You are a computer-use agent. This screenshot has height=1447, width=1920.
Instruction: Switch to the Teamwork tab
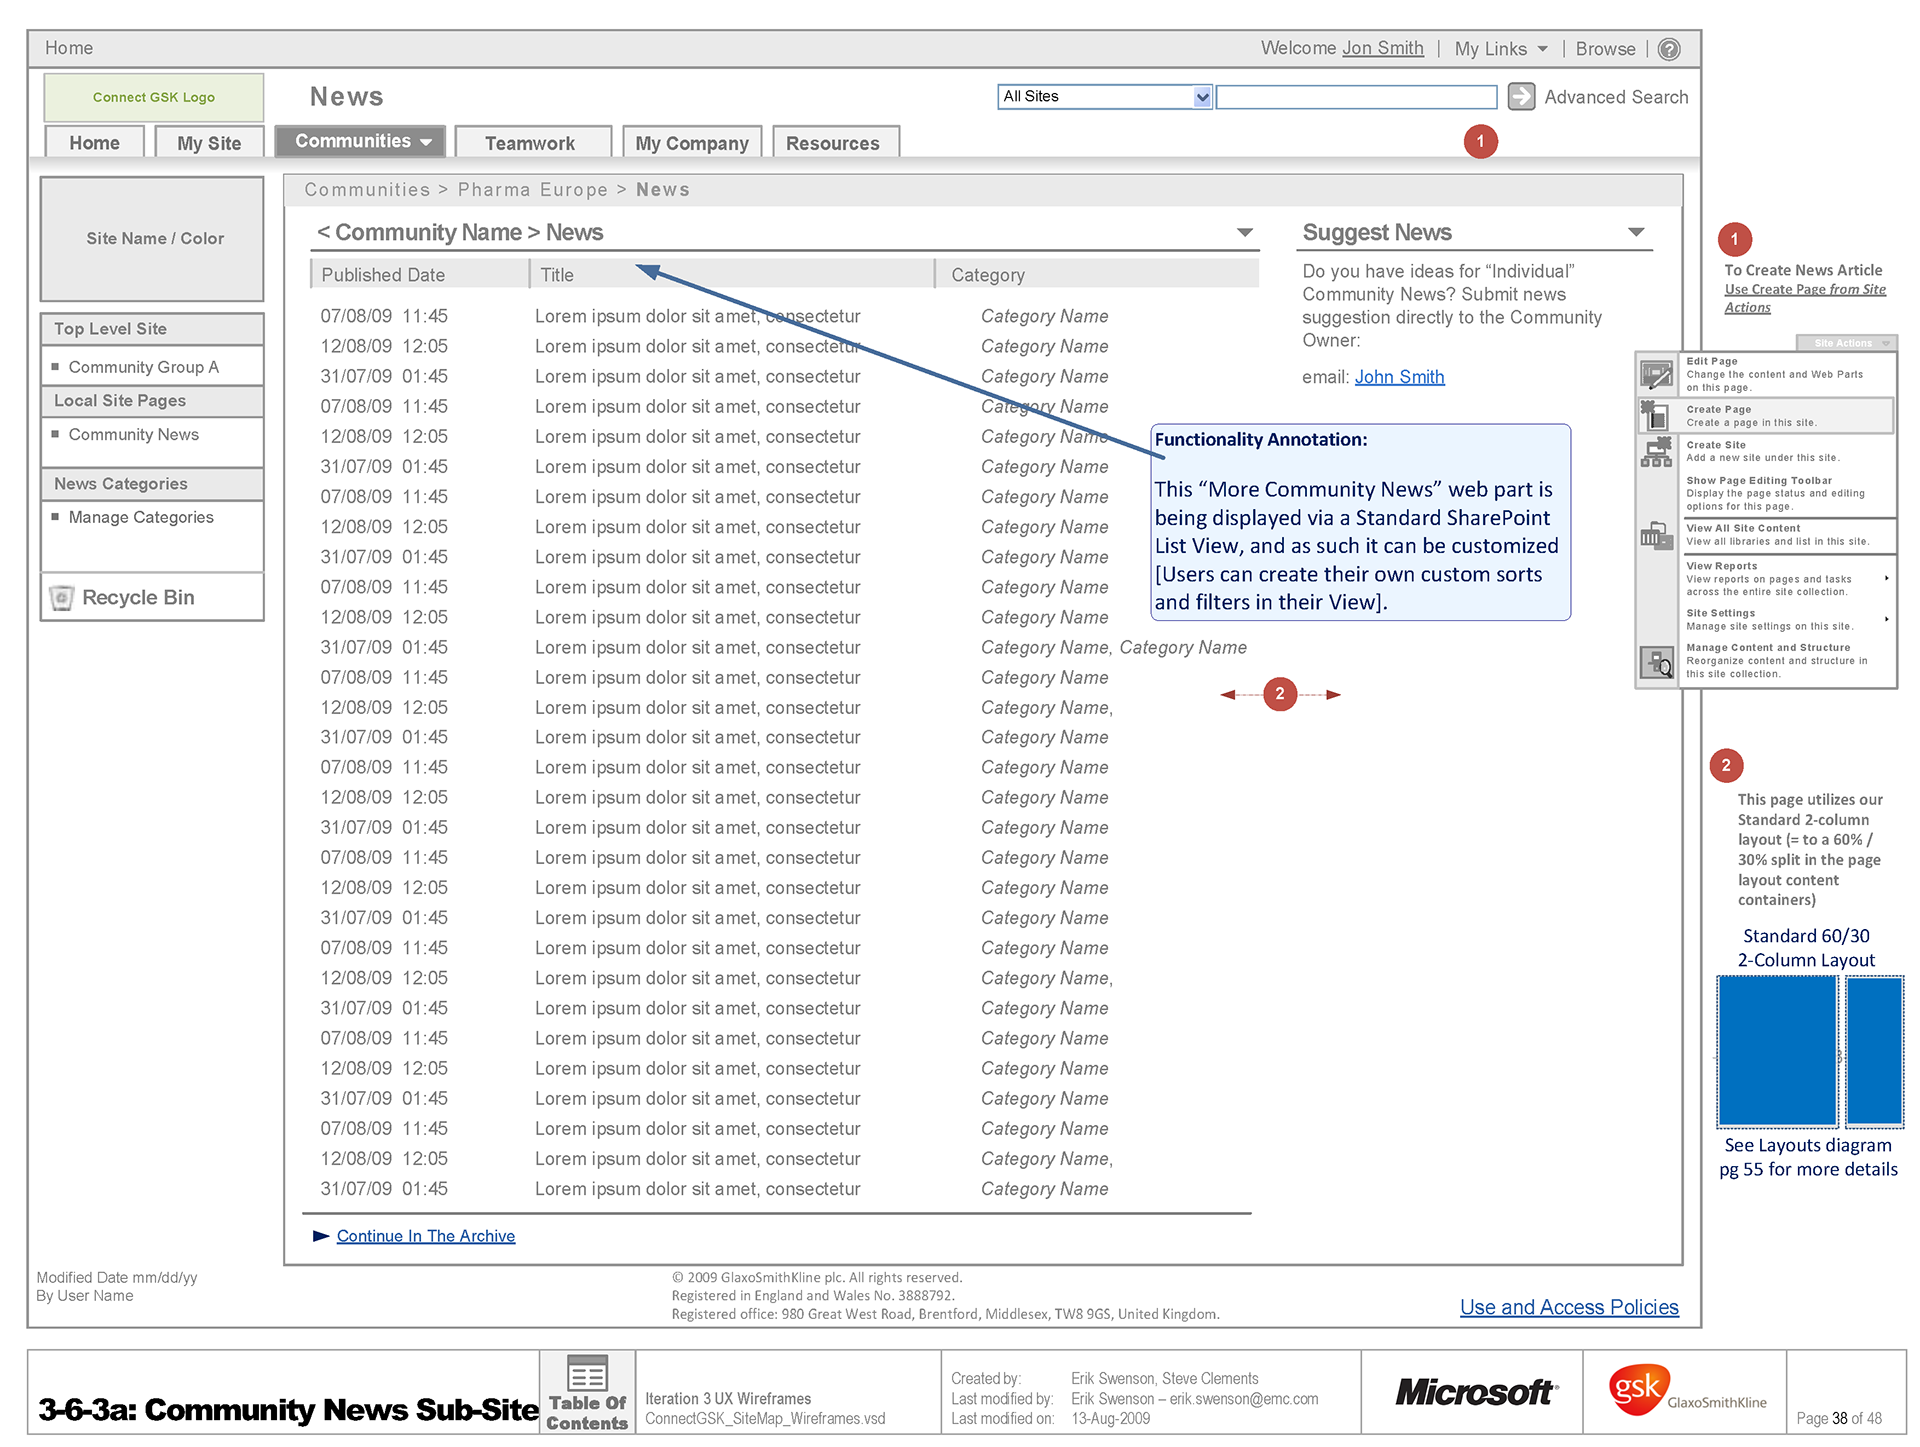[530, 143]
